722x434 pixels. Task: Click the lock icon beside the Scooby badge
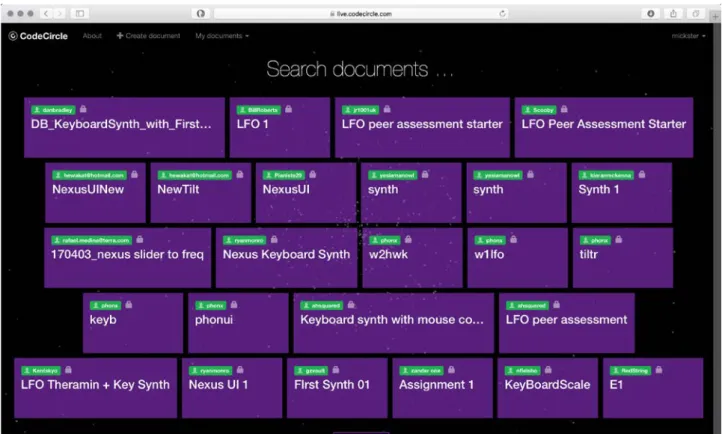coord(564,109)
